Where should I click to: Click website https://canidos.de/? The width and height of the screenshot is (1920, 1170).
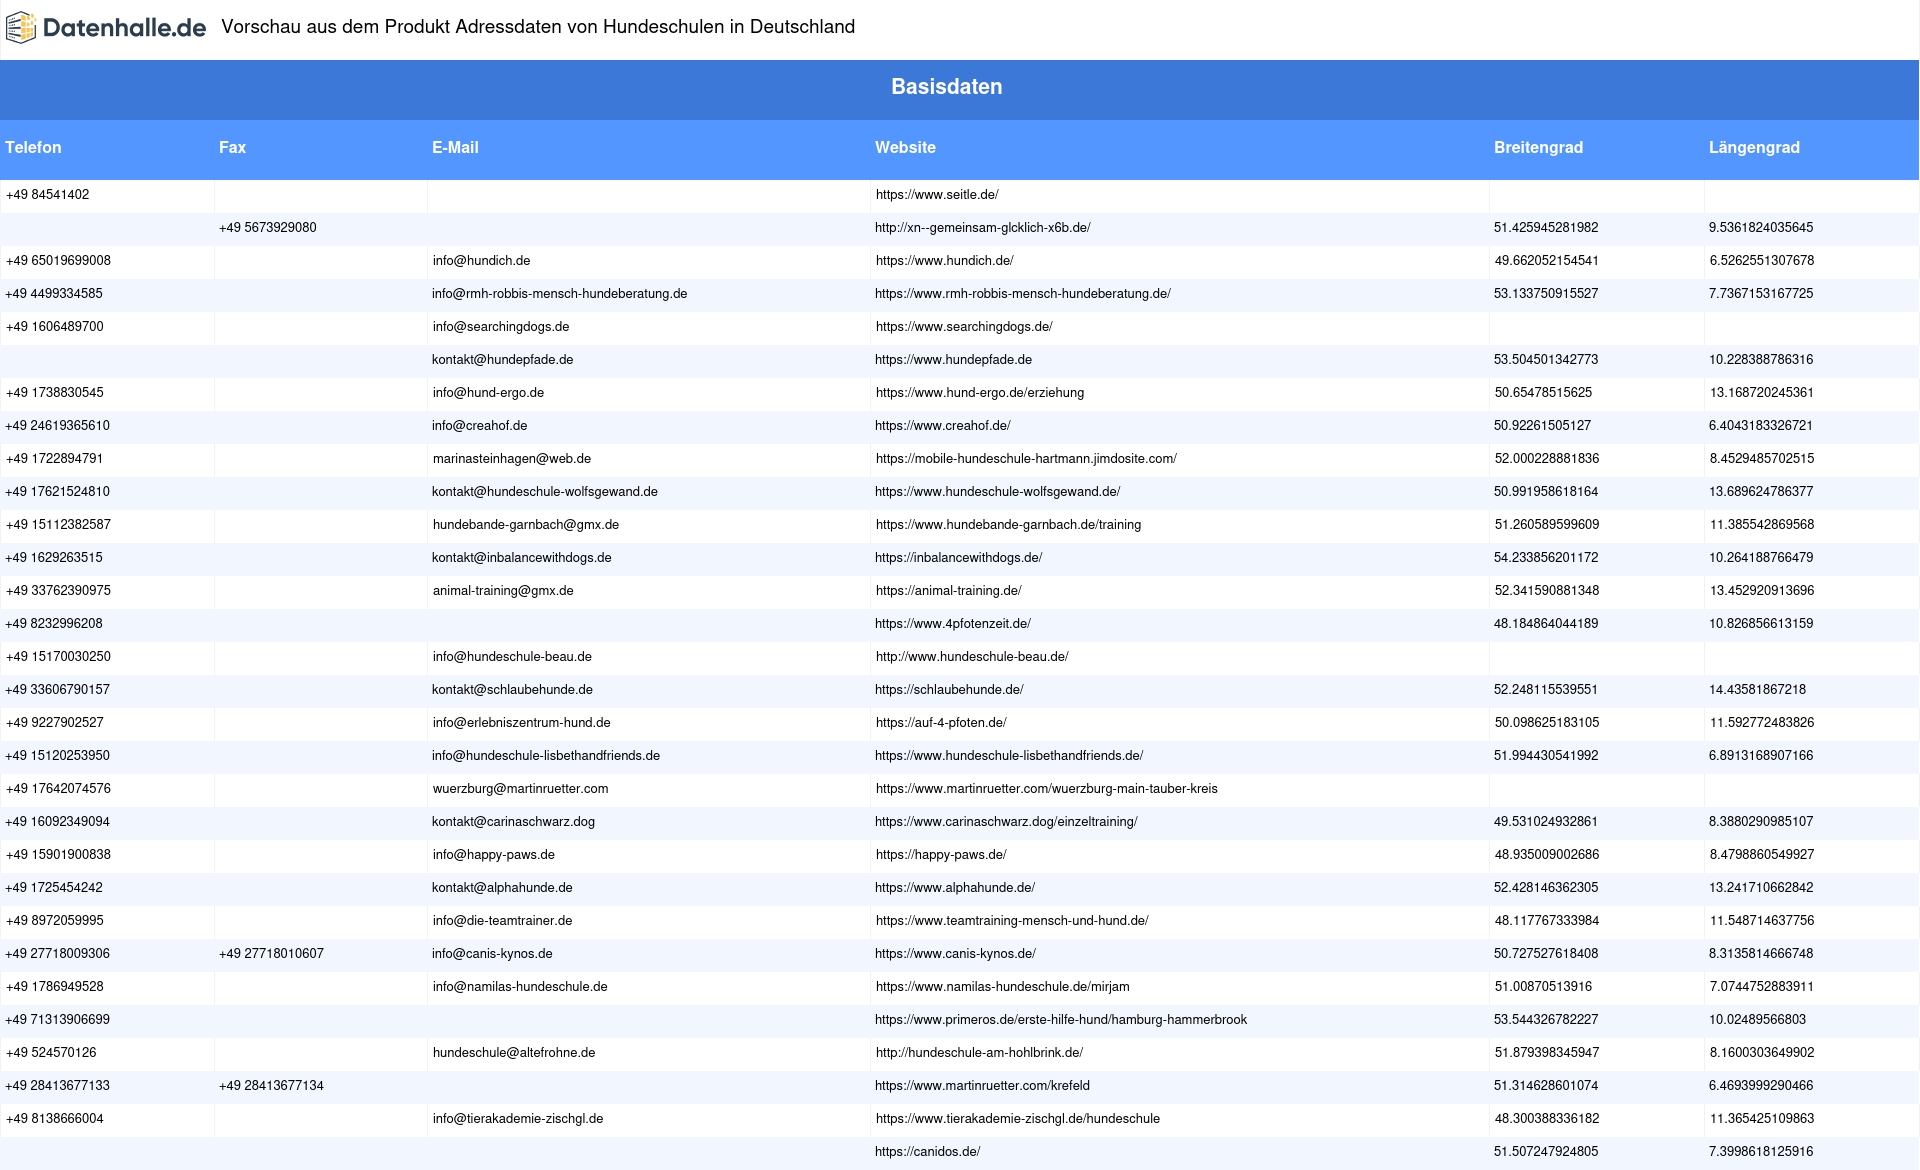click(x=927, y=1152)
